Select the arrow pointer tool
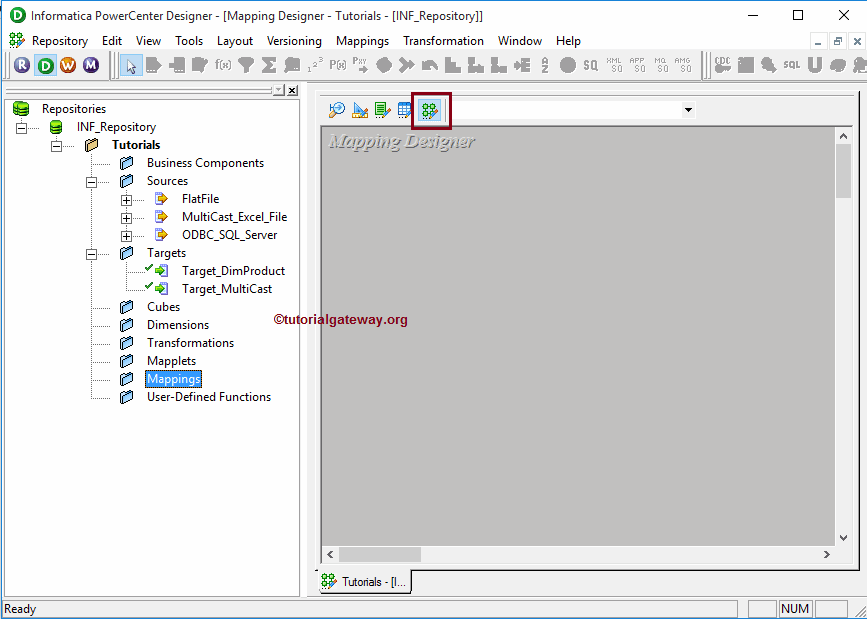The image size is (867, 619). point(131,67)
